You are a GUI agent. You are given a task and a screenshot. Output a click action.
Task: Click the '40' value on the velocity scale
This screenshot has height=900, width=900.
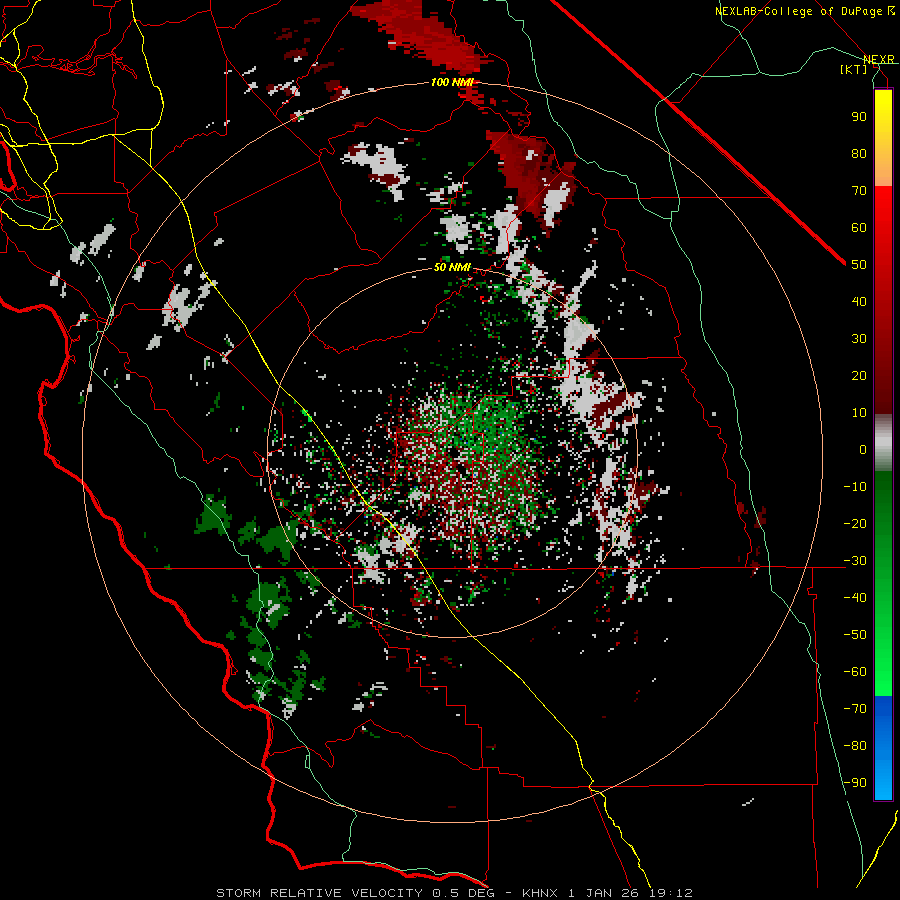pyautogui.click(x=859, y=301)
